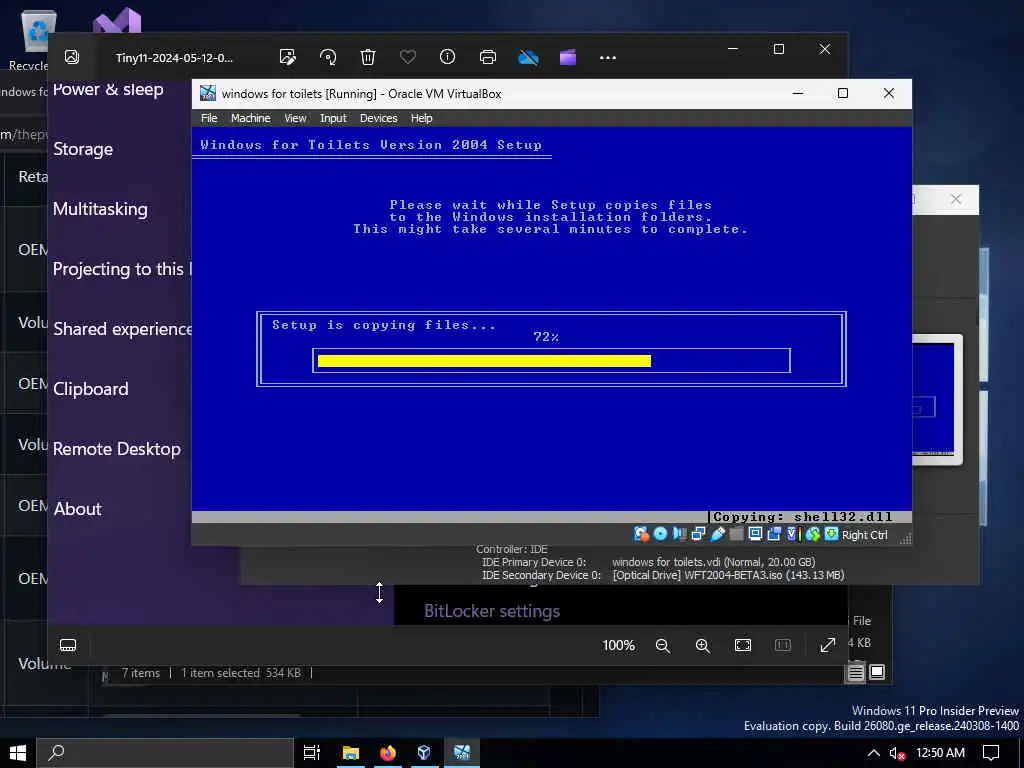Screen dimensions: 1024x768
Task: Open the Recycle Bin desktop icon
Action: 33,40
